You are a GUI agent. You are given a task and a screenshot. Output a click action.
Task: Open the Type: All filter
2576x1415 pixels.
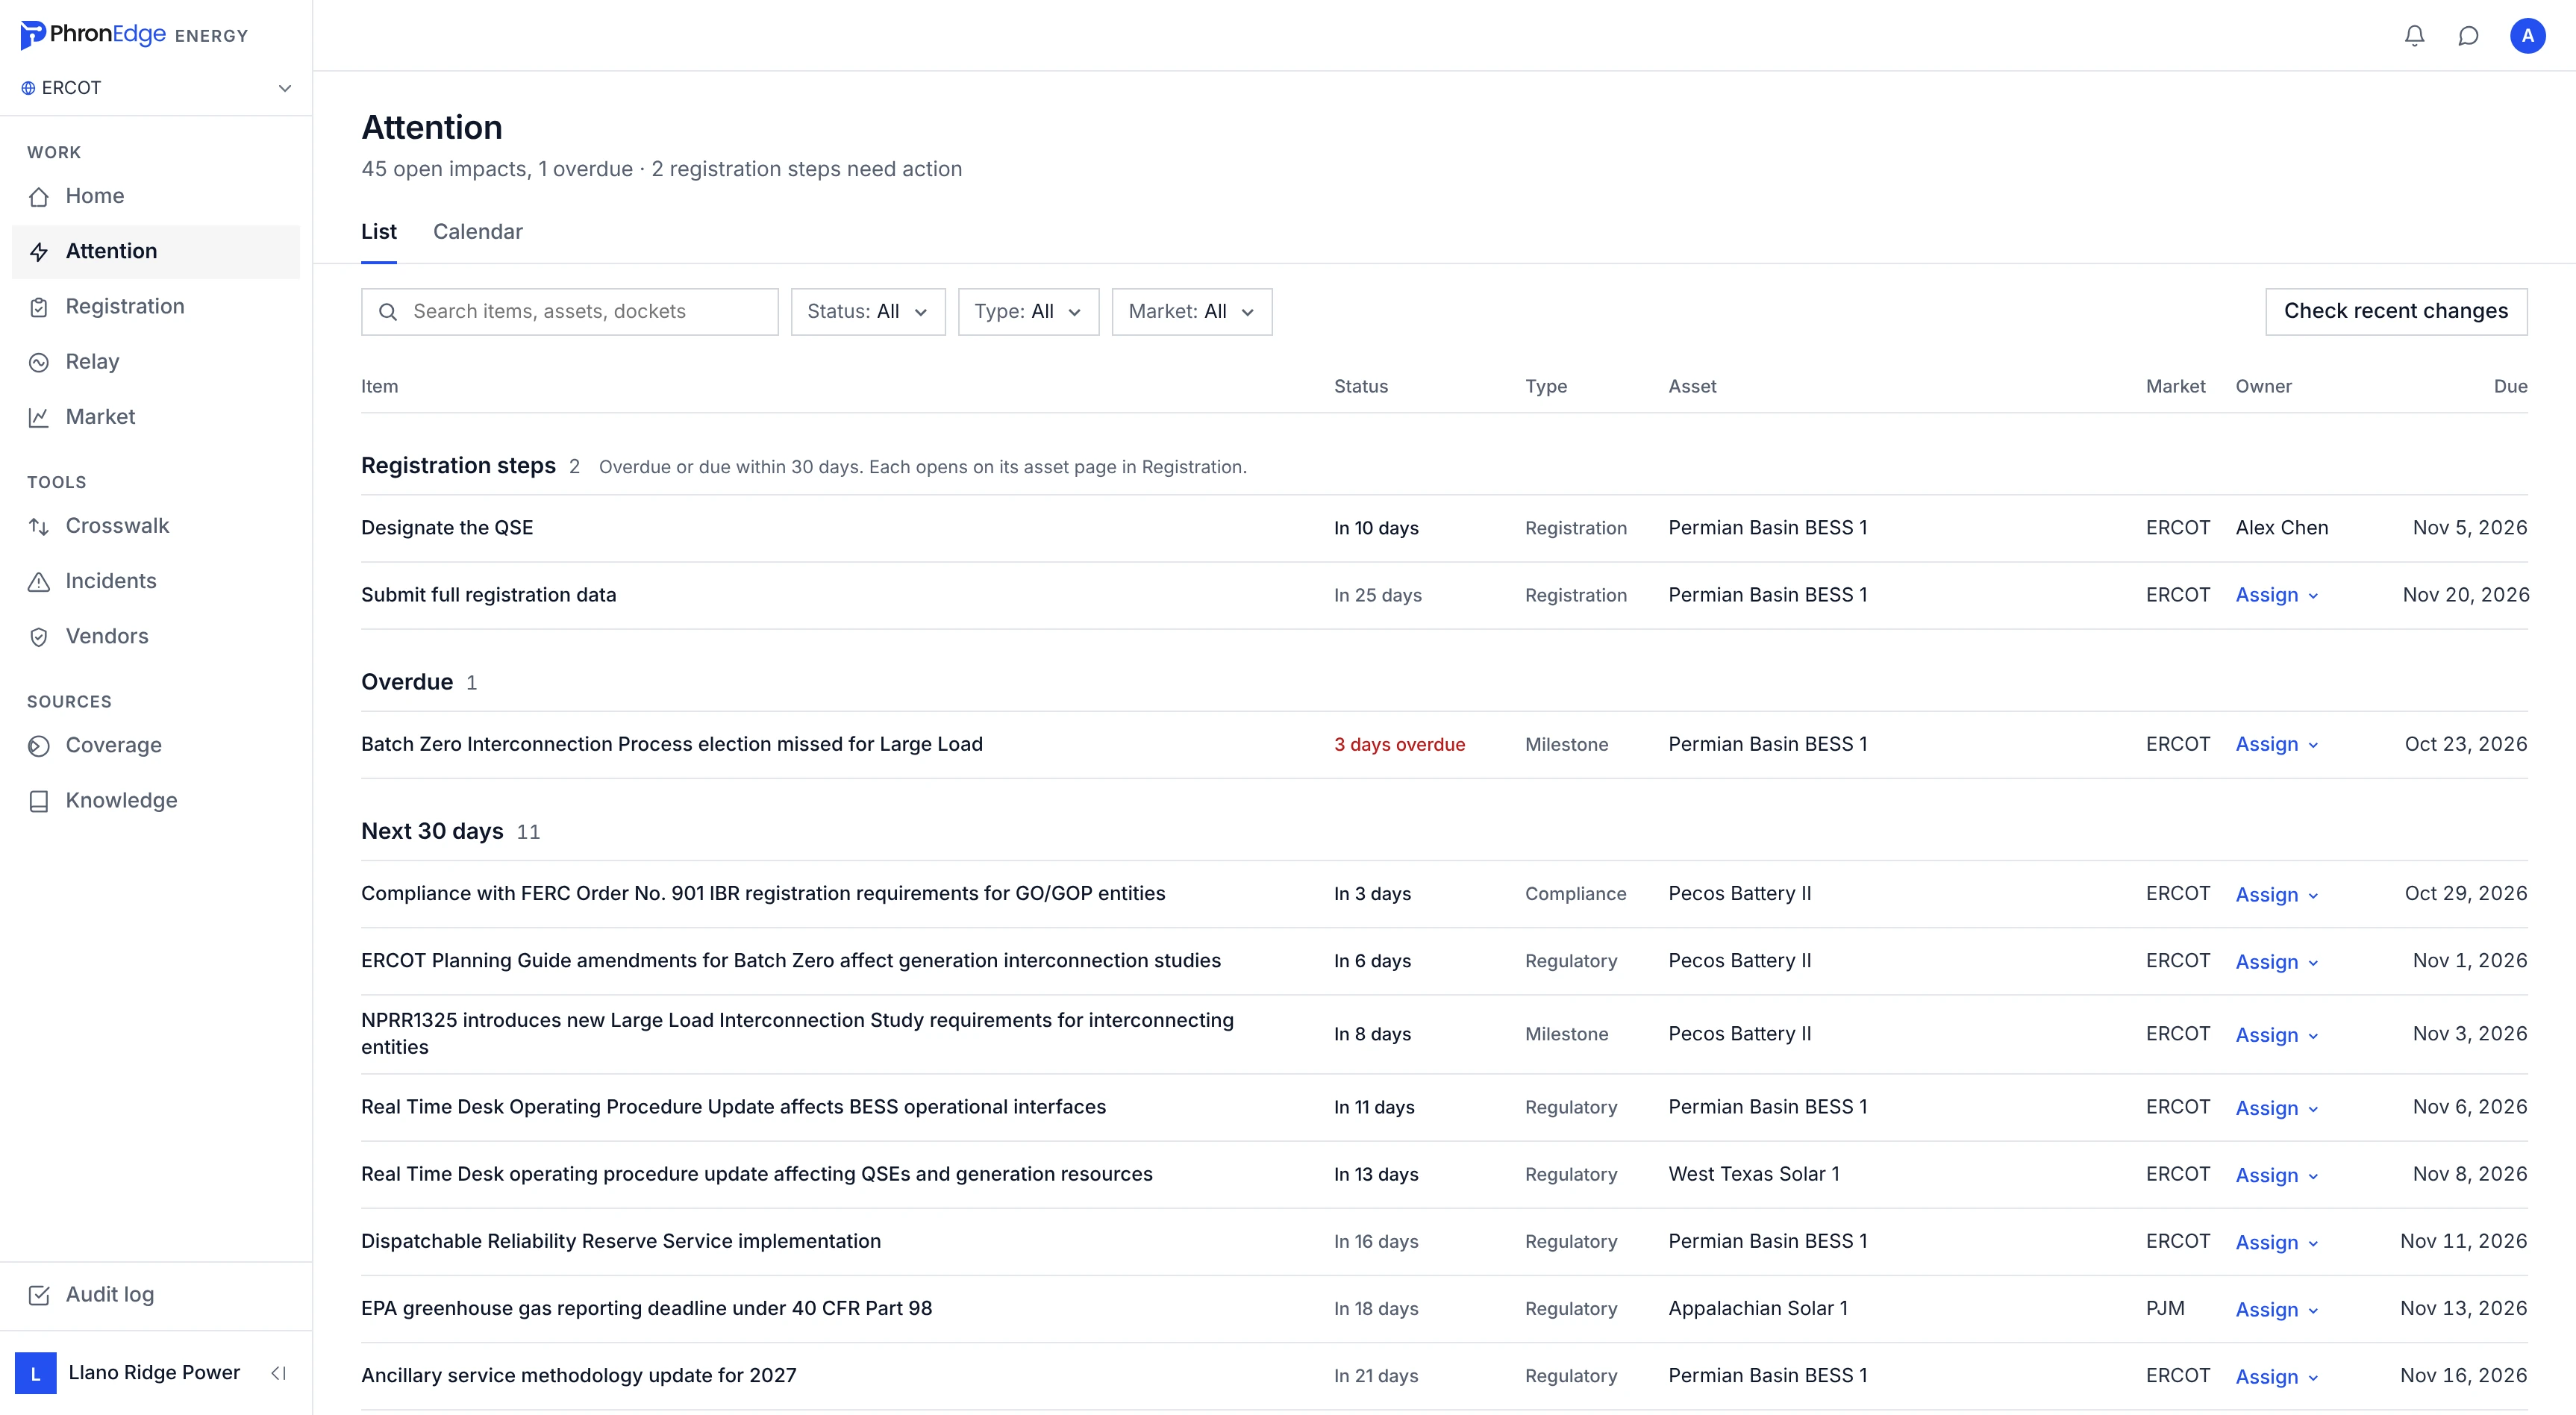pyautogui.click(x=1028, y=312)
